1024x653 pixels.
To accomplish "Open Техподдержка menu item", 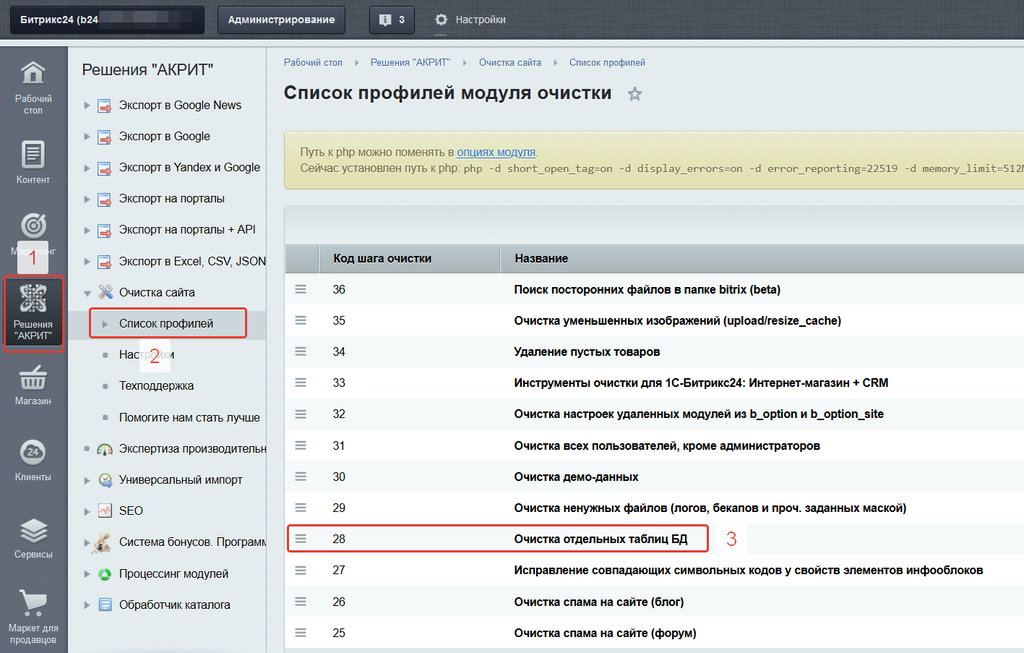I will [x=156, y=386].
